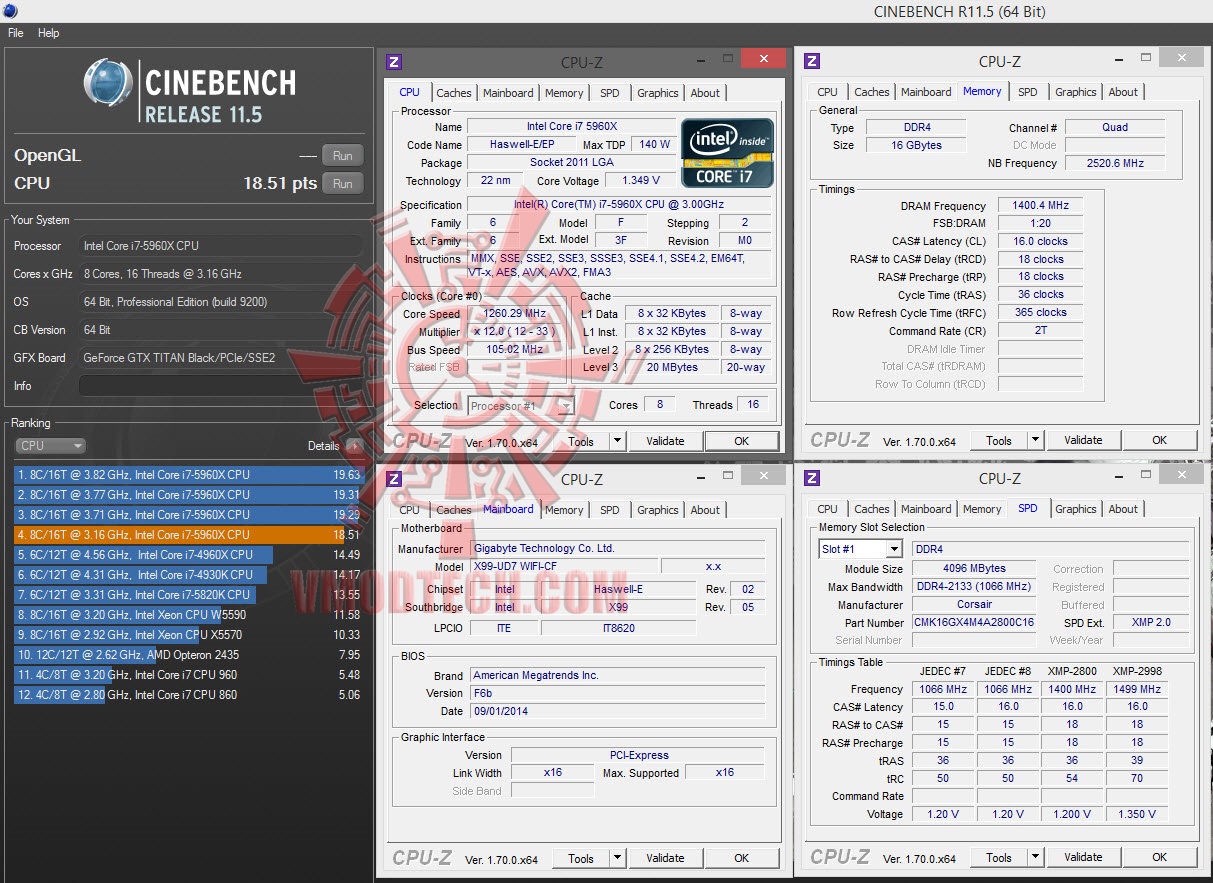This screenshot has width=1213, height=883.
Task: Select highlighted 3.16 GHz i7-5960X ranking row
Action: (x=188, y=535)
